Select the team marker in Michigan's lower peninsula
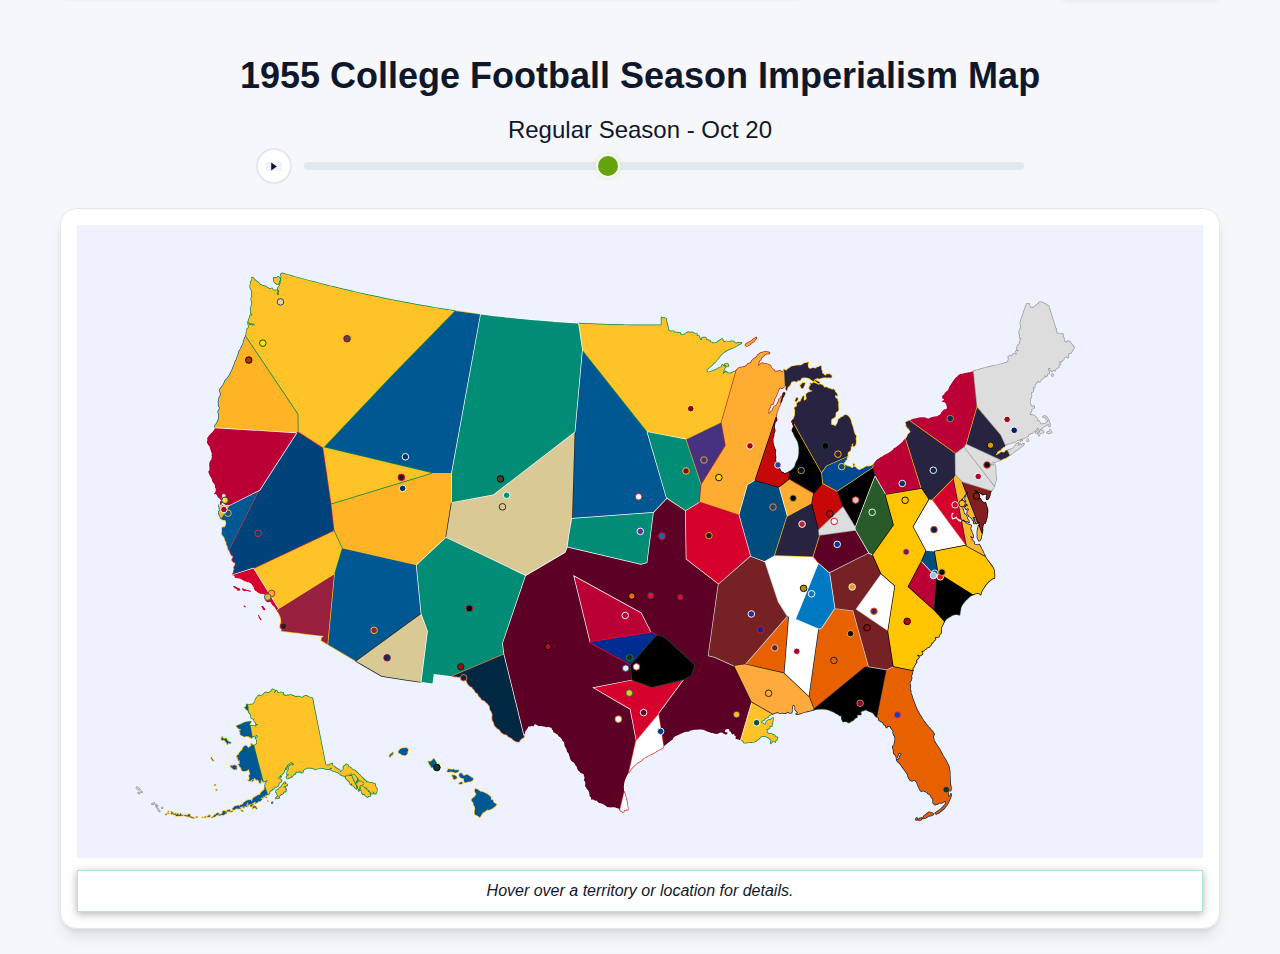The height and width of the screenshot is (954, 1280). pyautogui.click(x=825, y=446)
